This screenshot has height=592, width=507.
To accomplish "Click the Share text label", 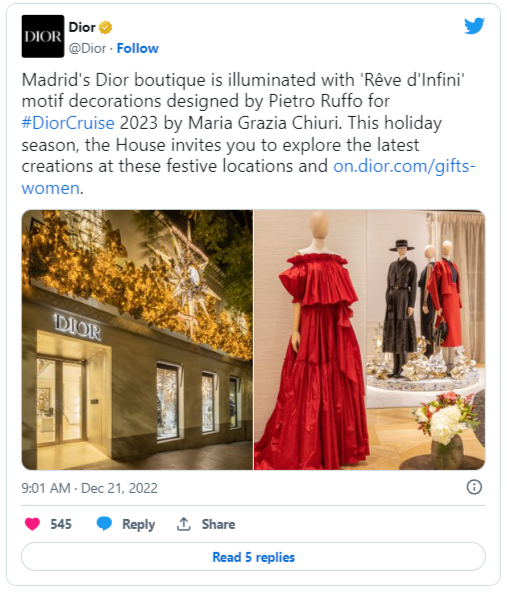I will [218, 524].
